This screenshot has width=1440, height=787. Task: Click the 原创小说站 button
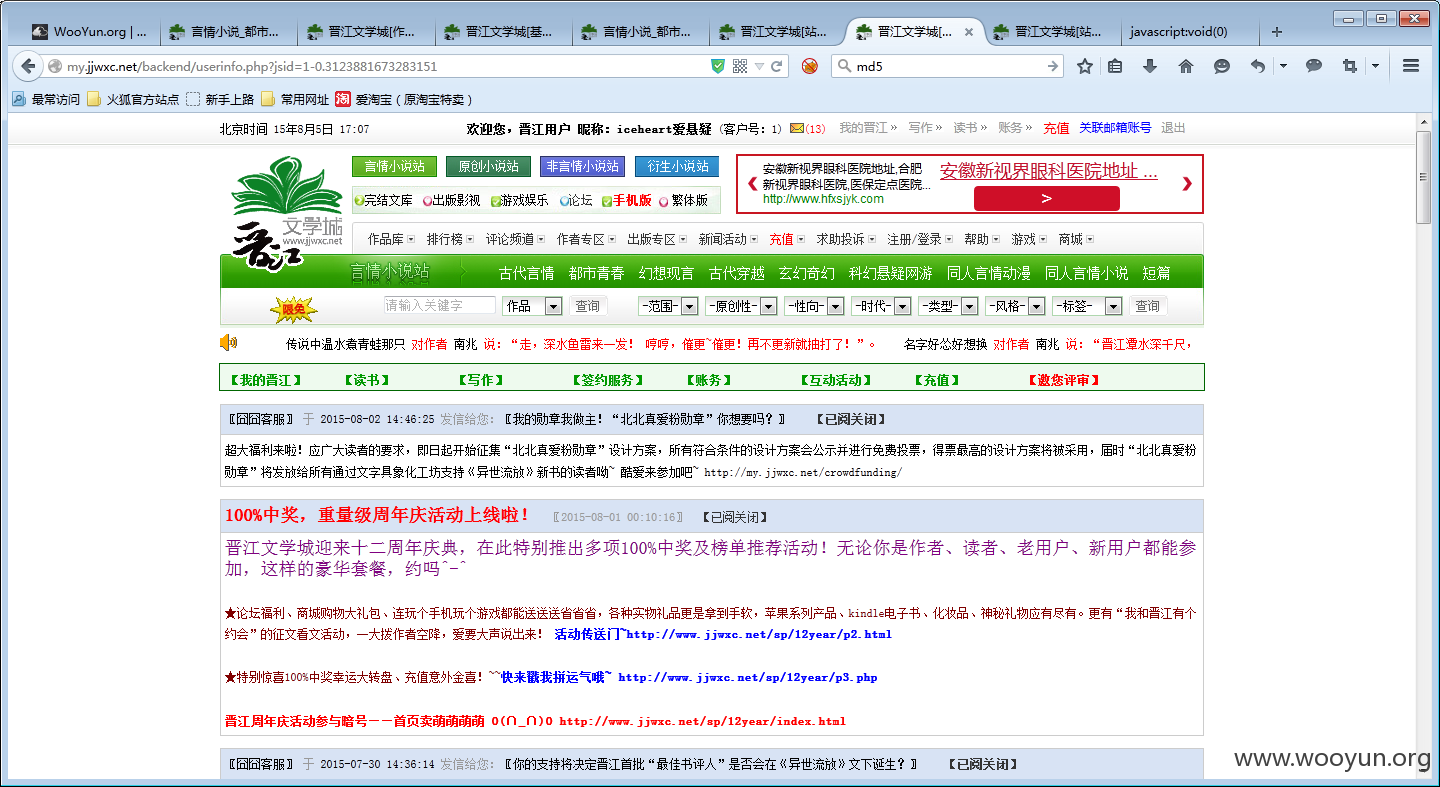point(488,166)
